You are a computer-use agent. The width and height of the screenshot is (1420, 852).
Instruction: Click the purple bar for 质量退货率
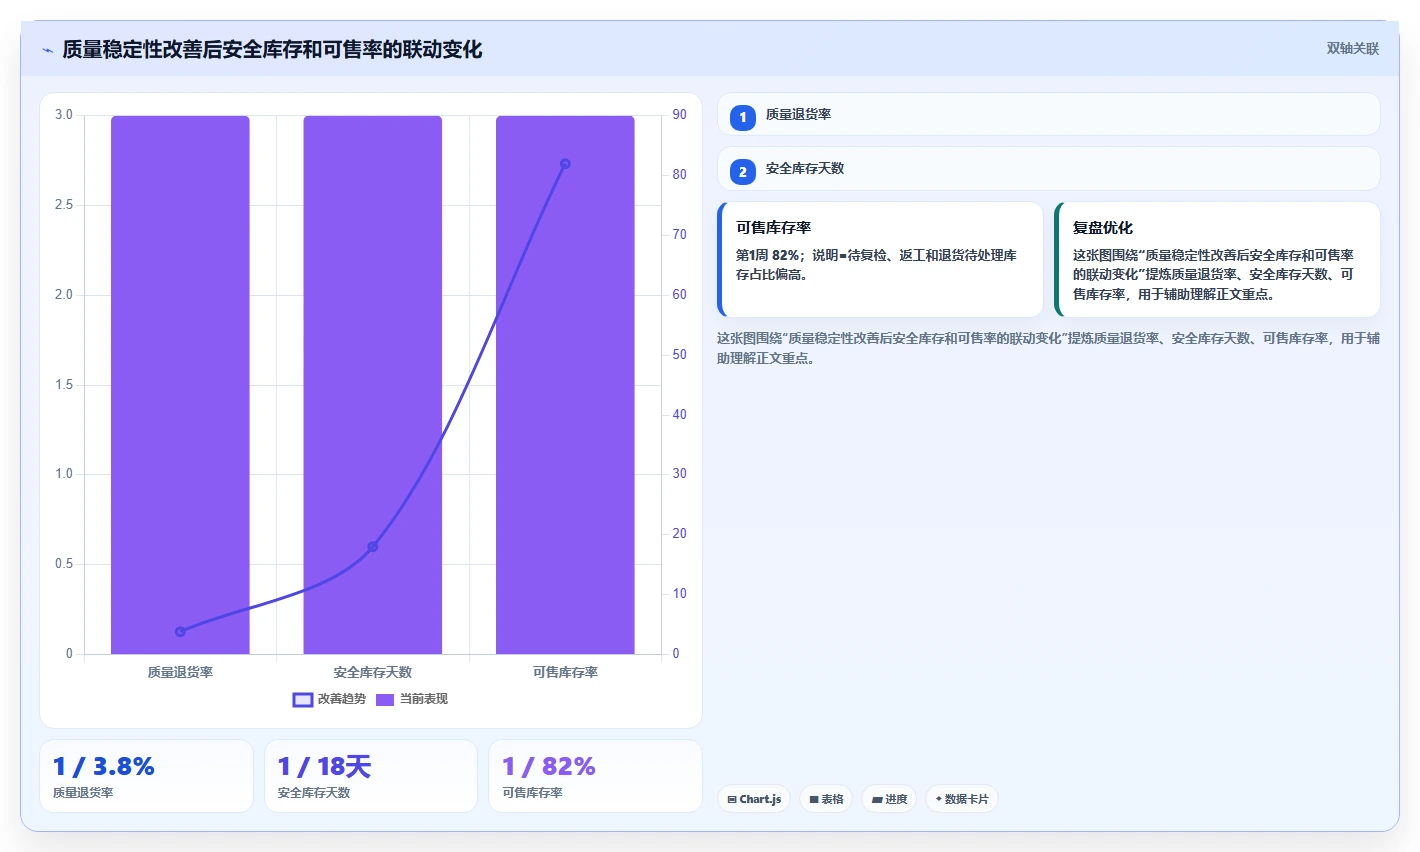180,385
